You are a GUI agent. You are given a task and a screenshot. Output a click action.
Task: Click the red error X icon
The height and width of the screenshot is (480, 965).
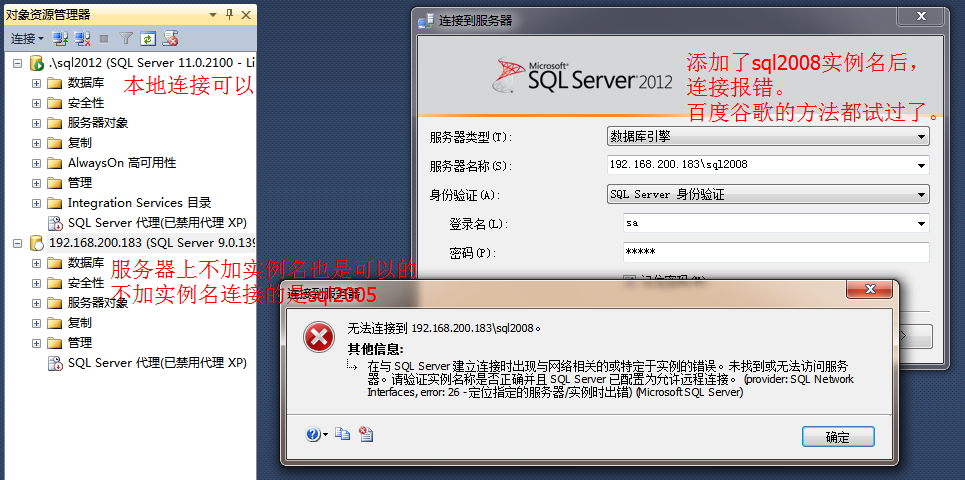tap(319, 338)
